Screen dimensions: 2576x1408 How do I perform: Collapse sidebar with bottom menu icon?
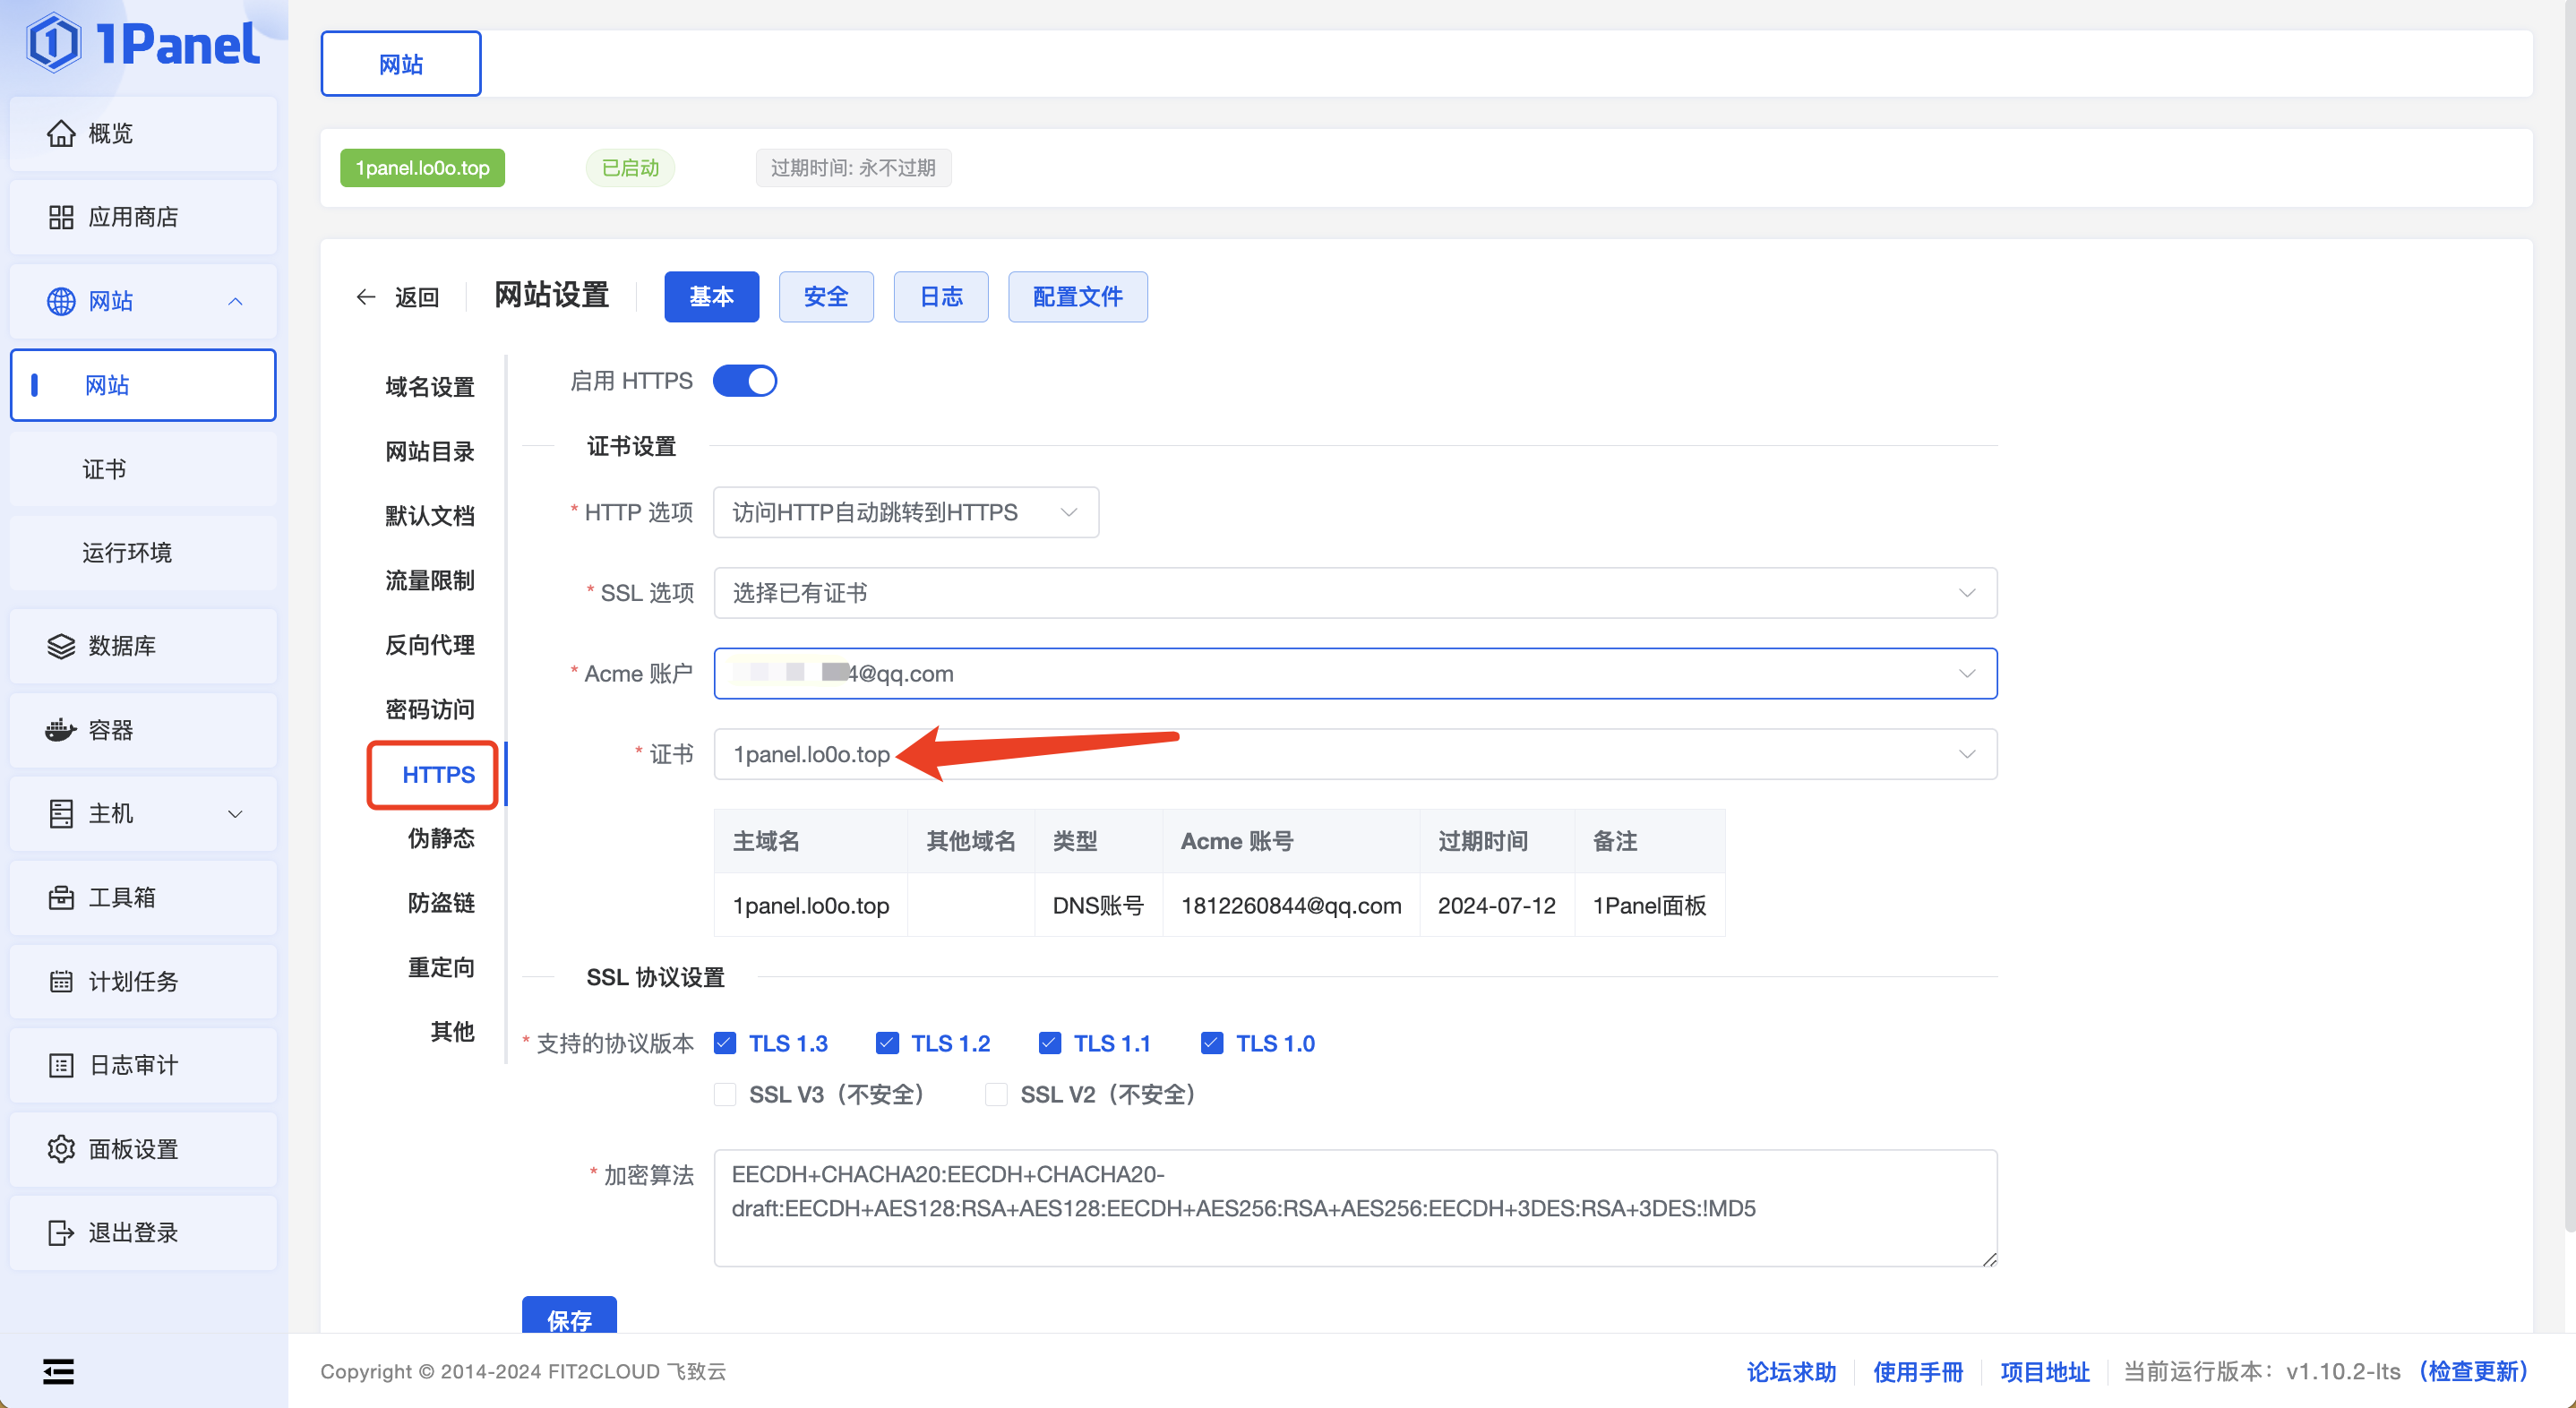point(58,1371)
